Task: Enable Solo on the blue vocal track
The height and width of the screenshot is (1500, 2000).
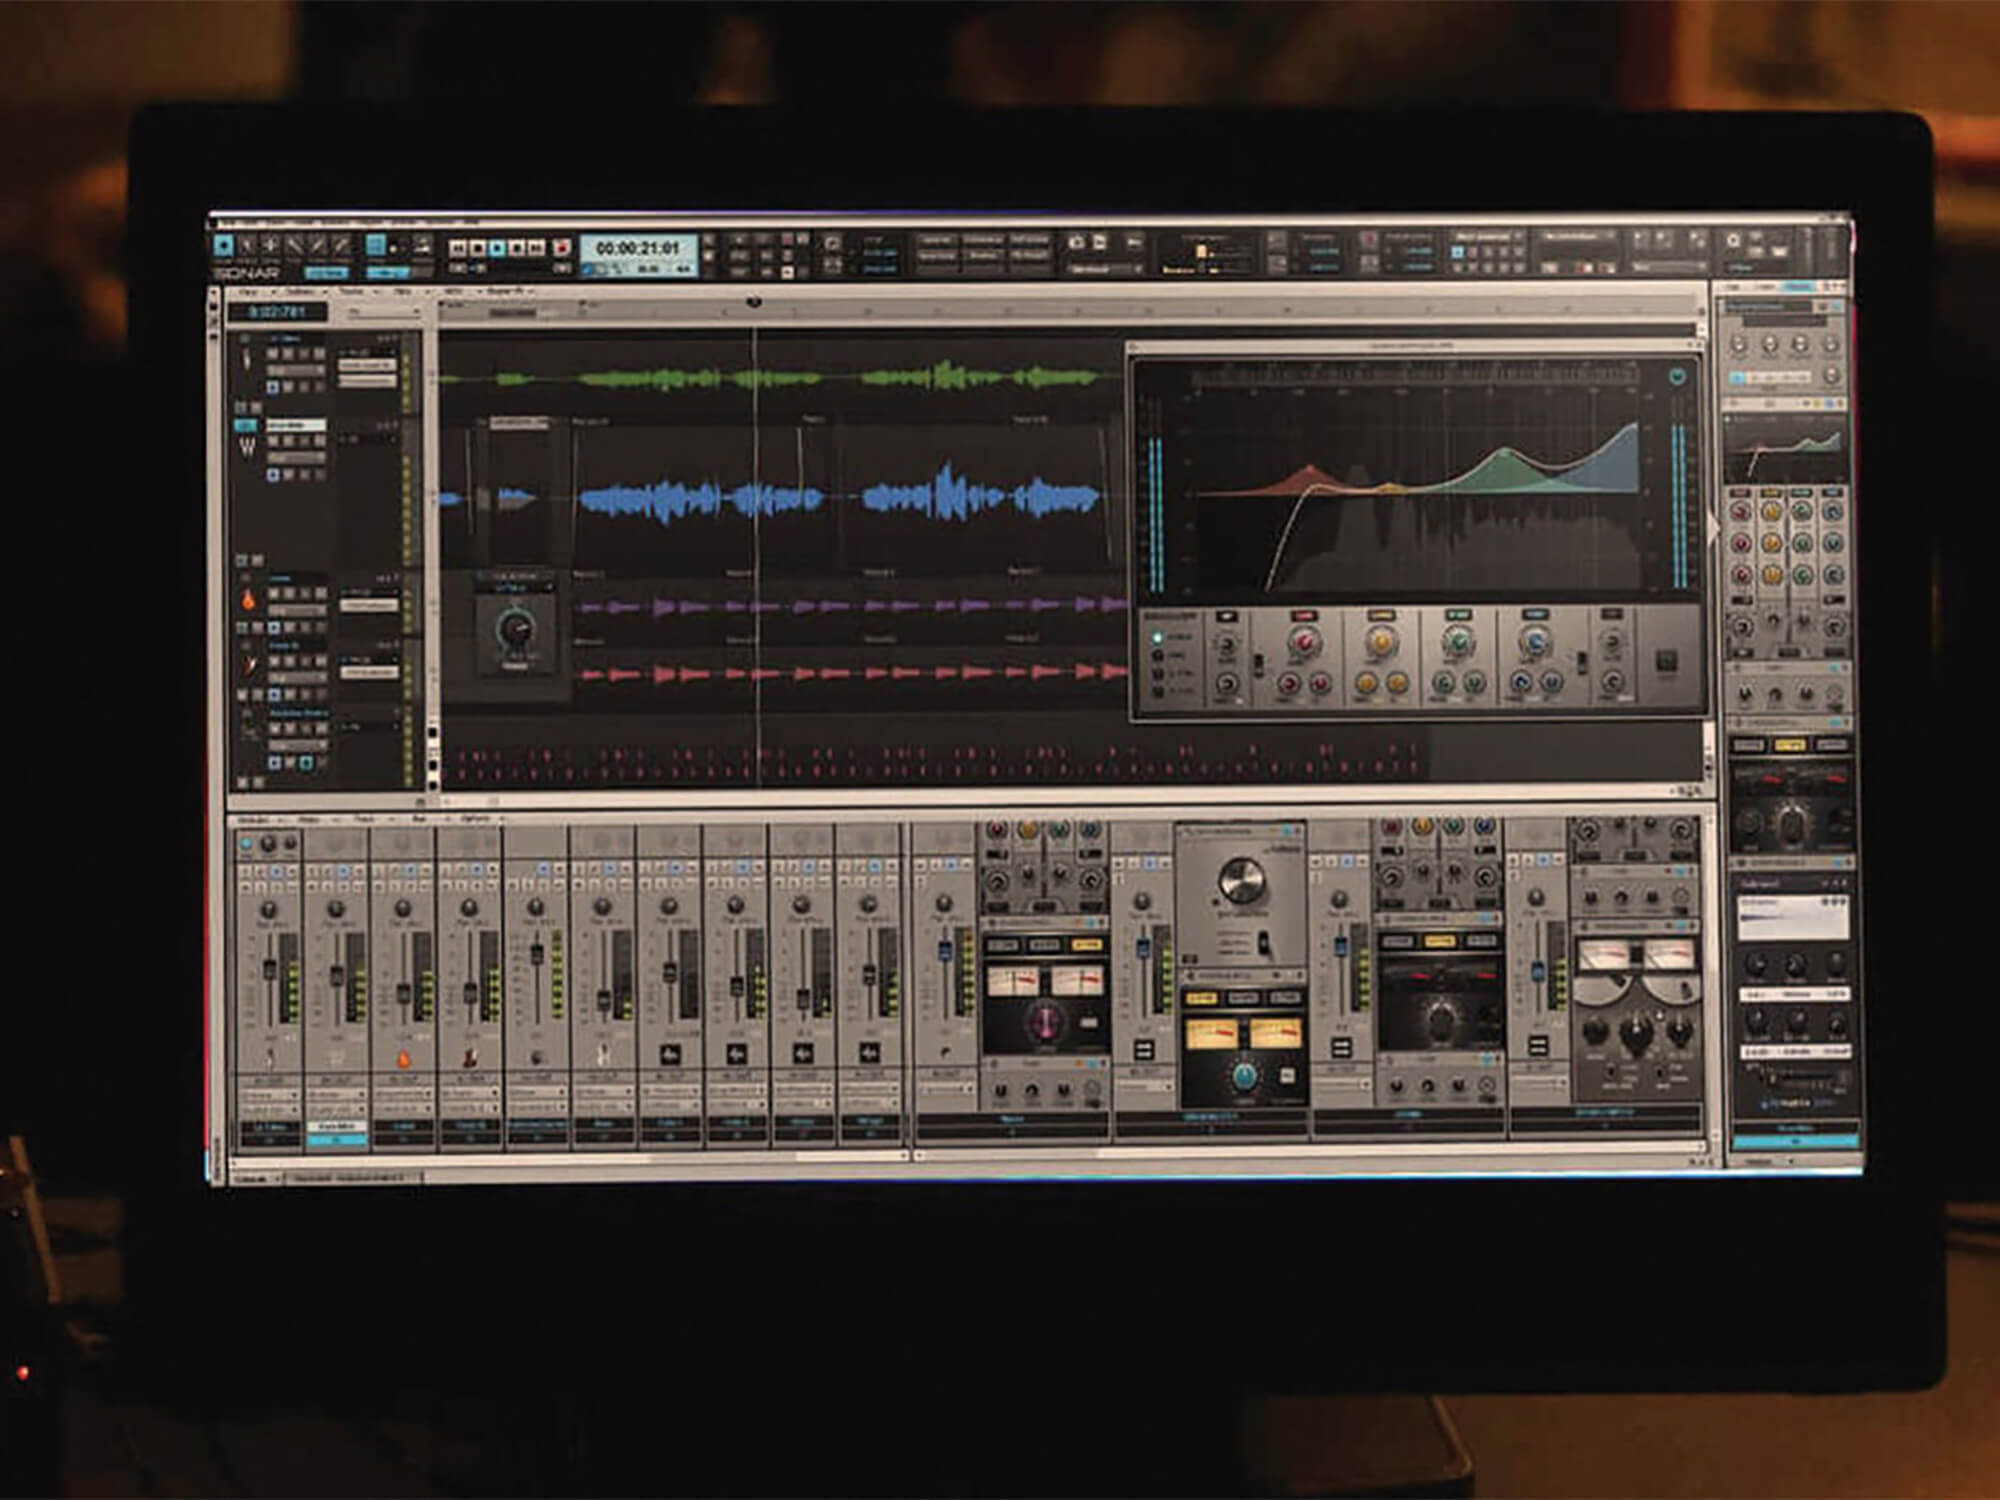Action: [x=290, y=441]
